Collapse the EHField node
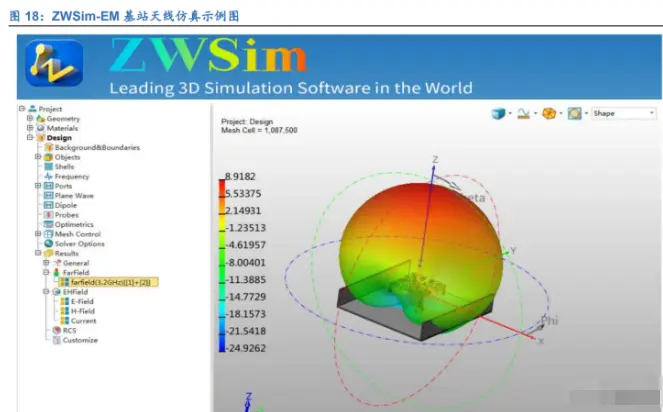 pos(46,292)
